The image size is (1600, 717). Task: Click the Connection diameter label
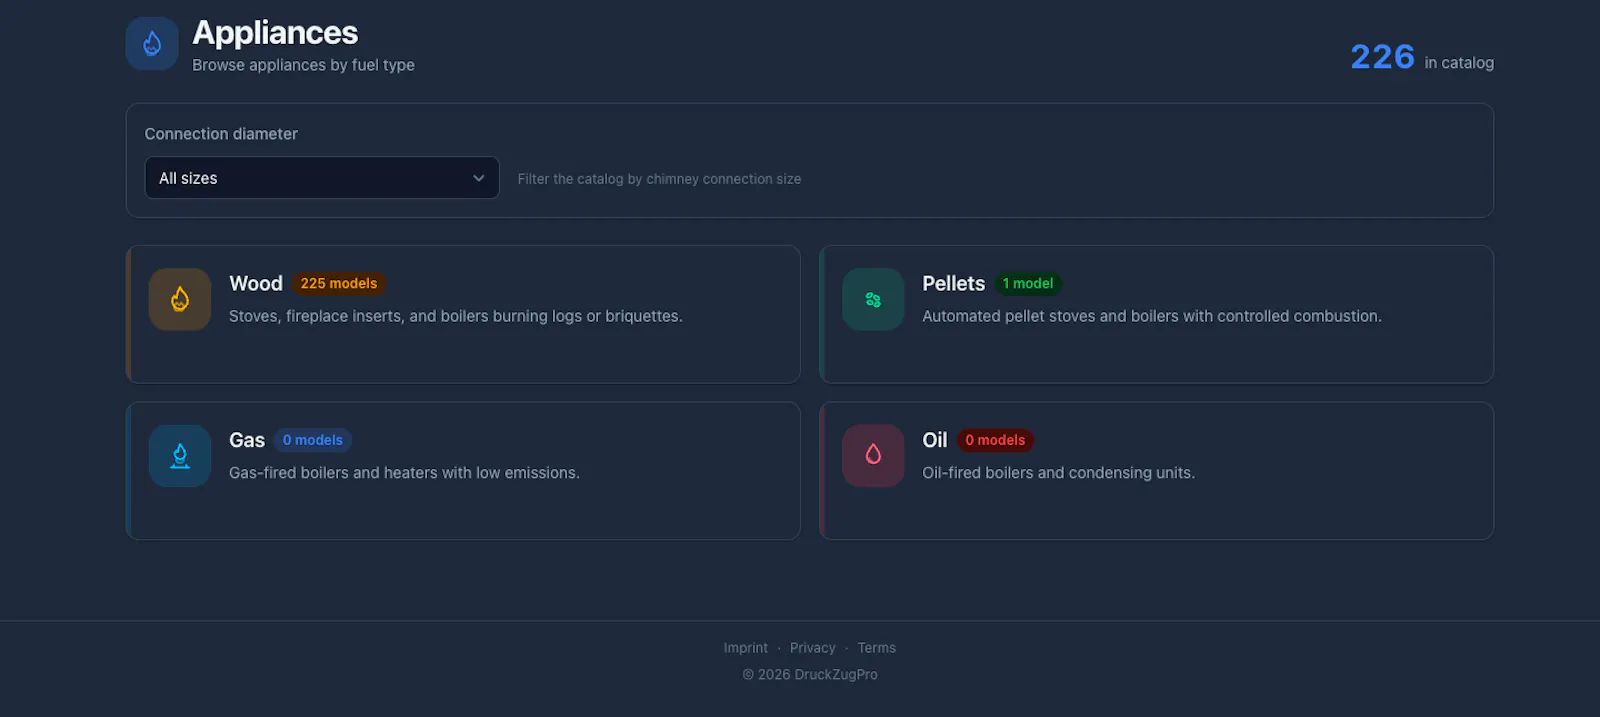pyautogui.click(x=221, y=134)
